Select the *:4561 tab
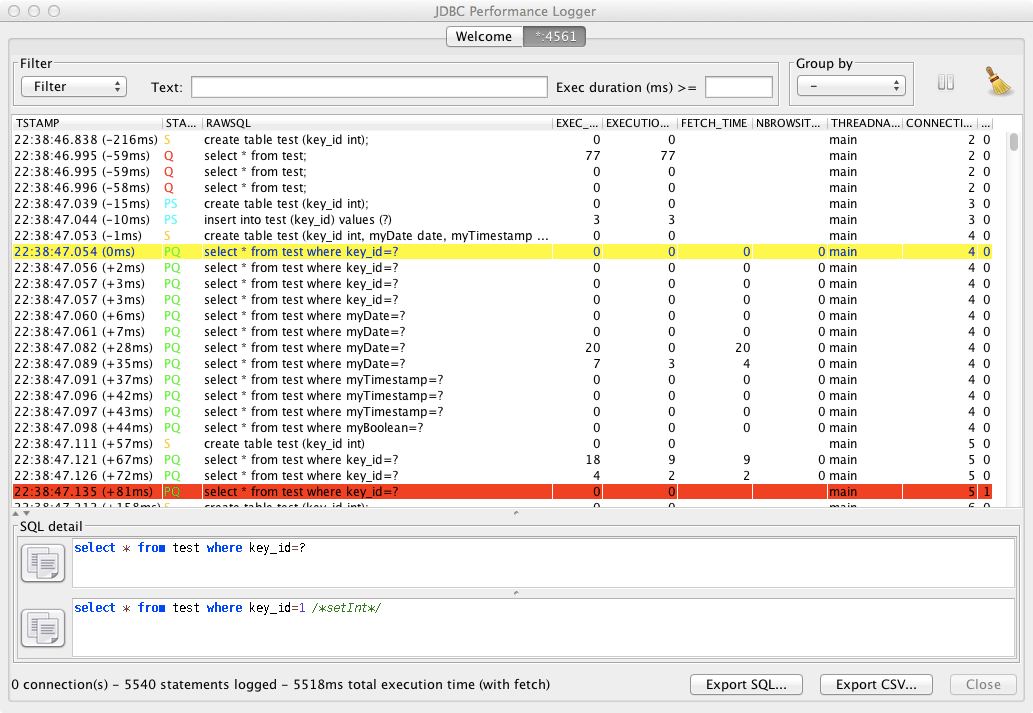 555,36
